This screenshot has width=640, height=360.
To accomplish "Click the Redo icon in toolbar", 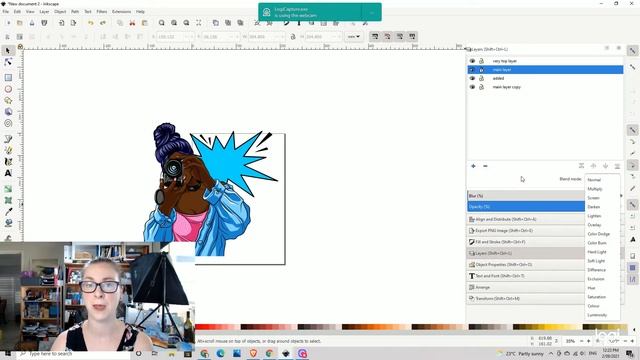I will click(x=103, y=23).
